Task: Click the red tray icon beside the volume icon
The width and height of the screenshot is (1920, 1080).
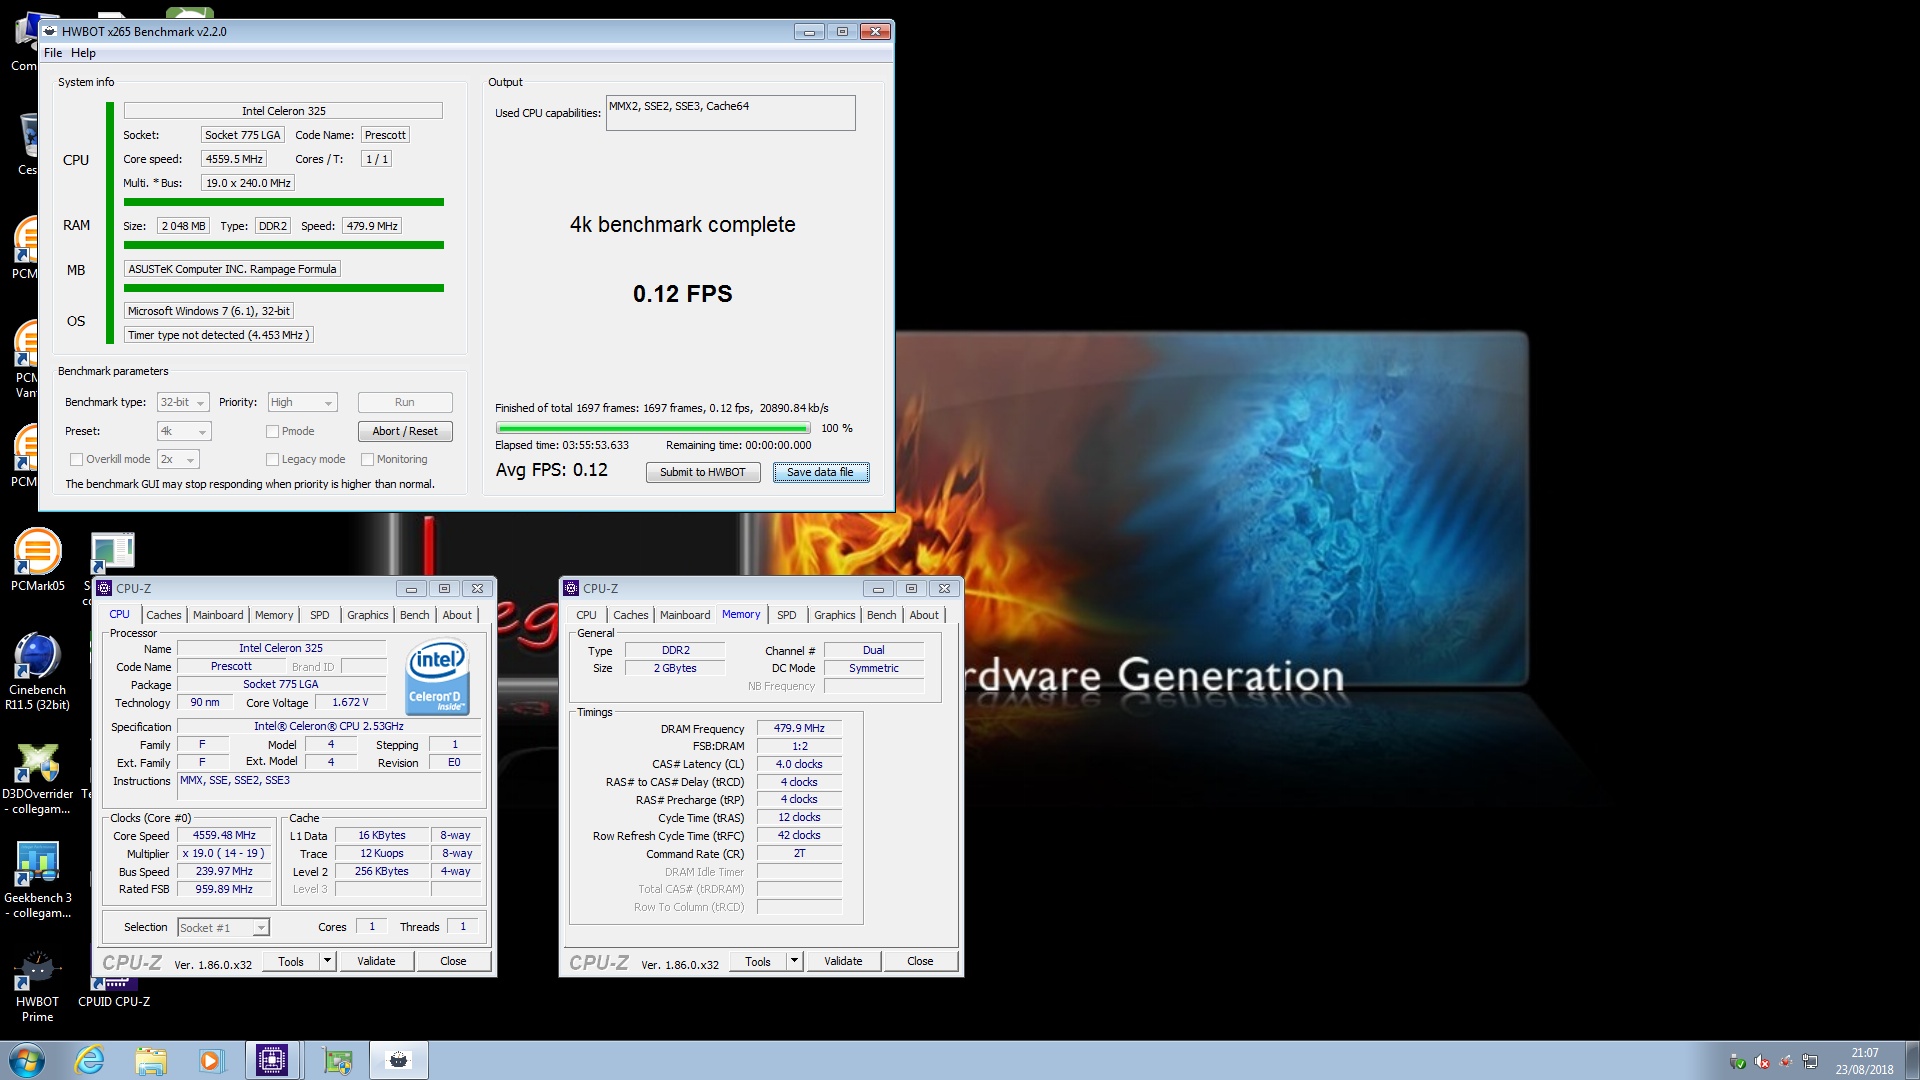Action: pos(1786,1062)
